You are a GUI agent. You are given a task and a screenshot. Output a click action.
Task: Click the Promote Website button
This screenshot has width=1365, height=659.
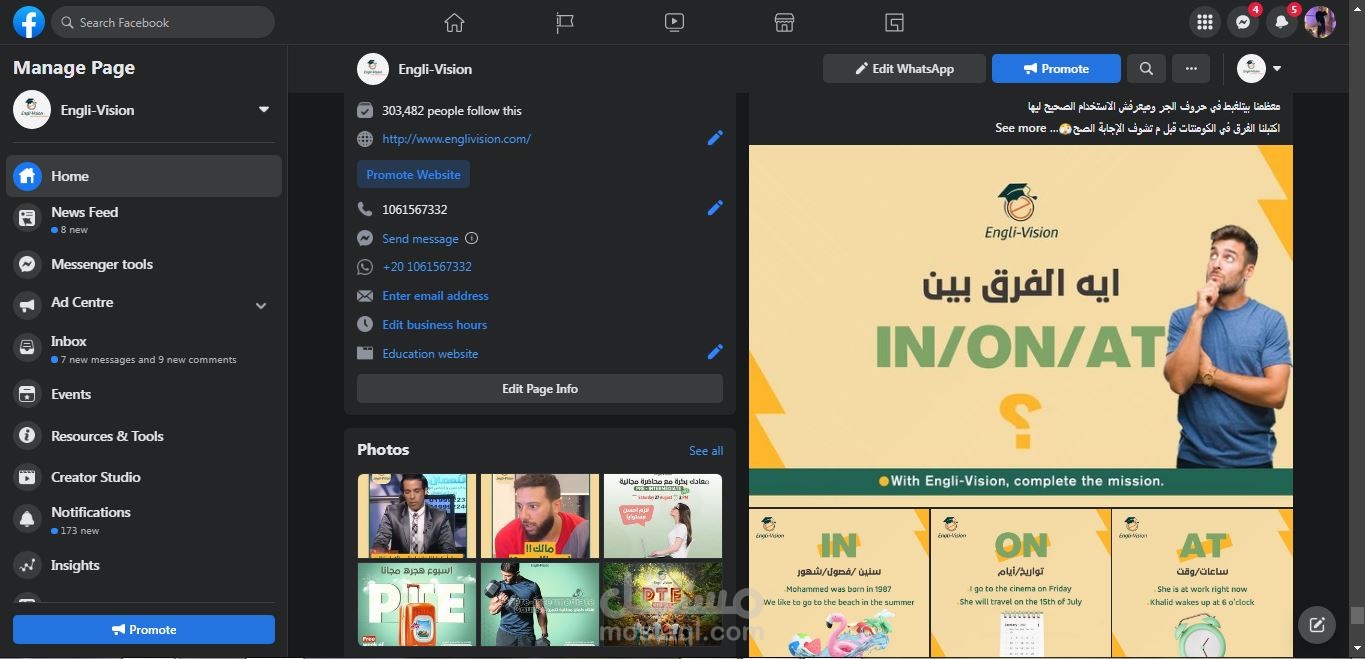[413, 174]
